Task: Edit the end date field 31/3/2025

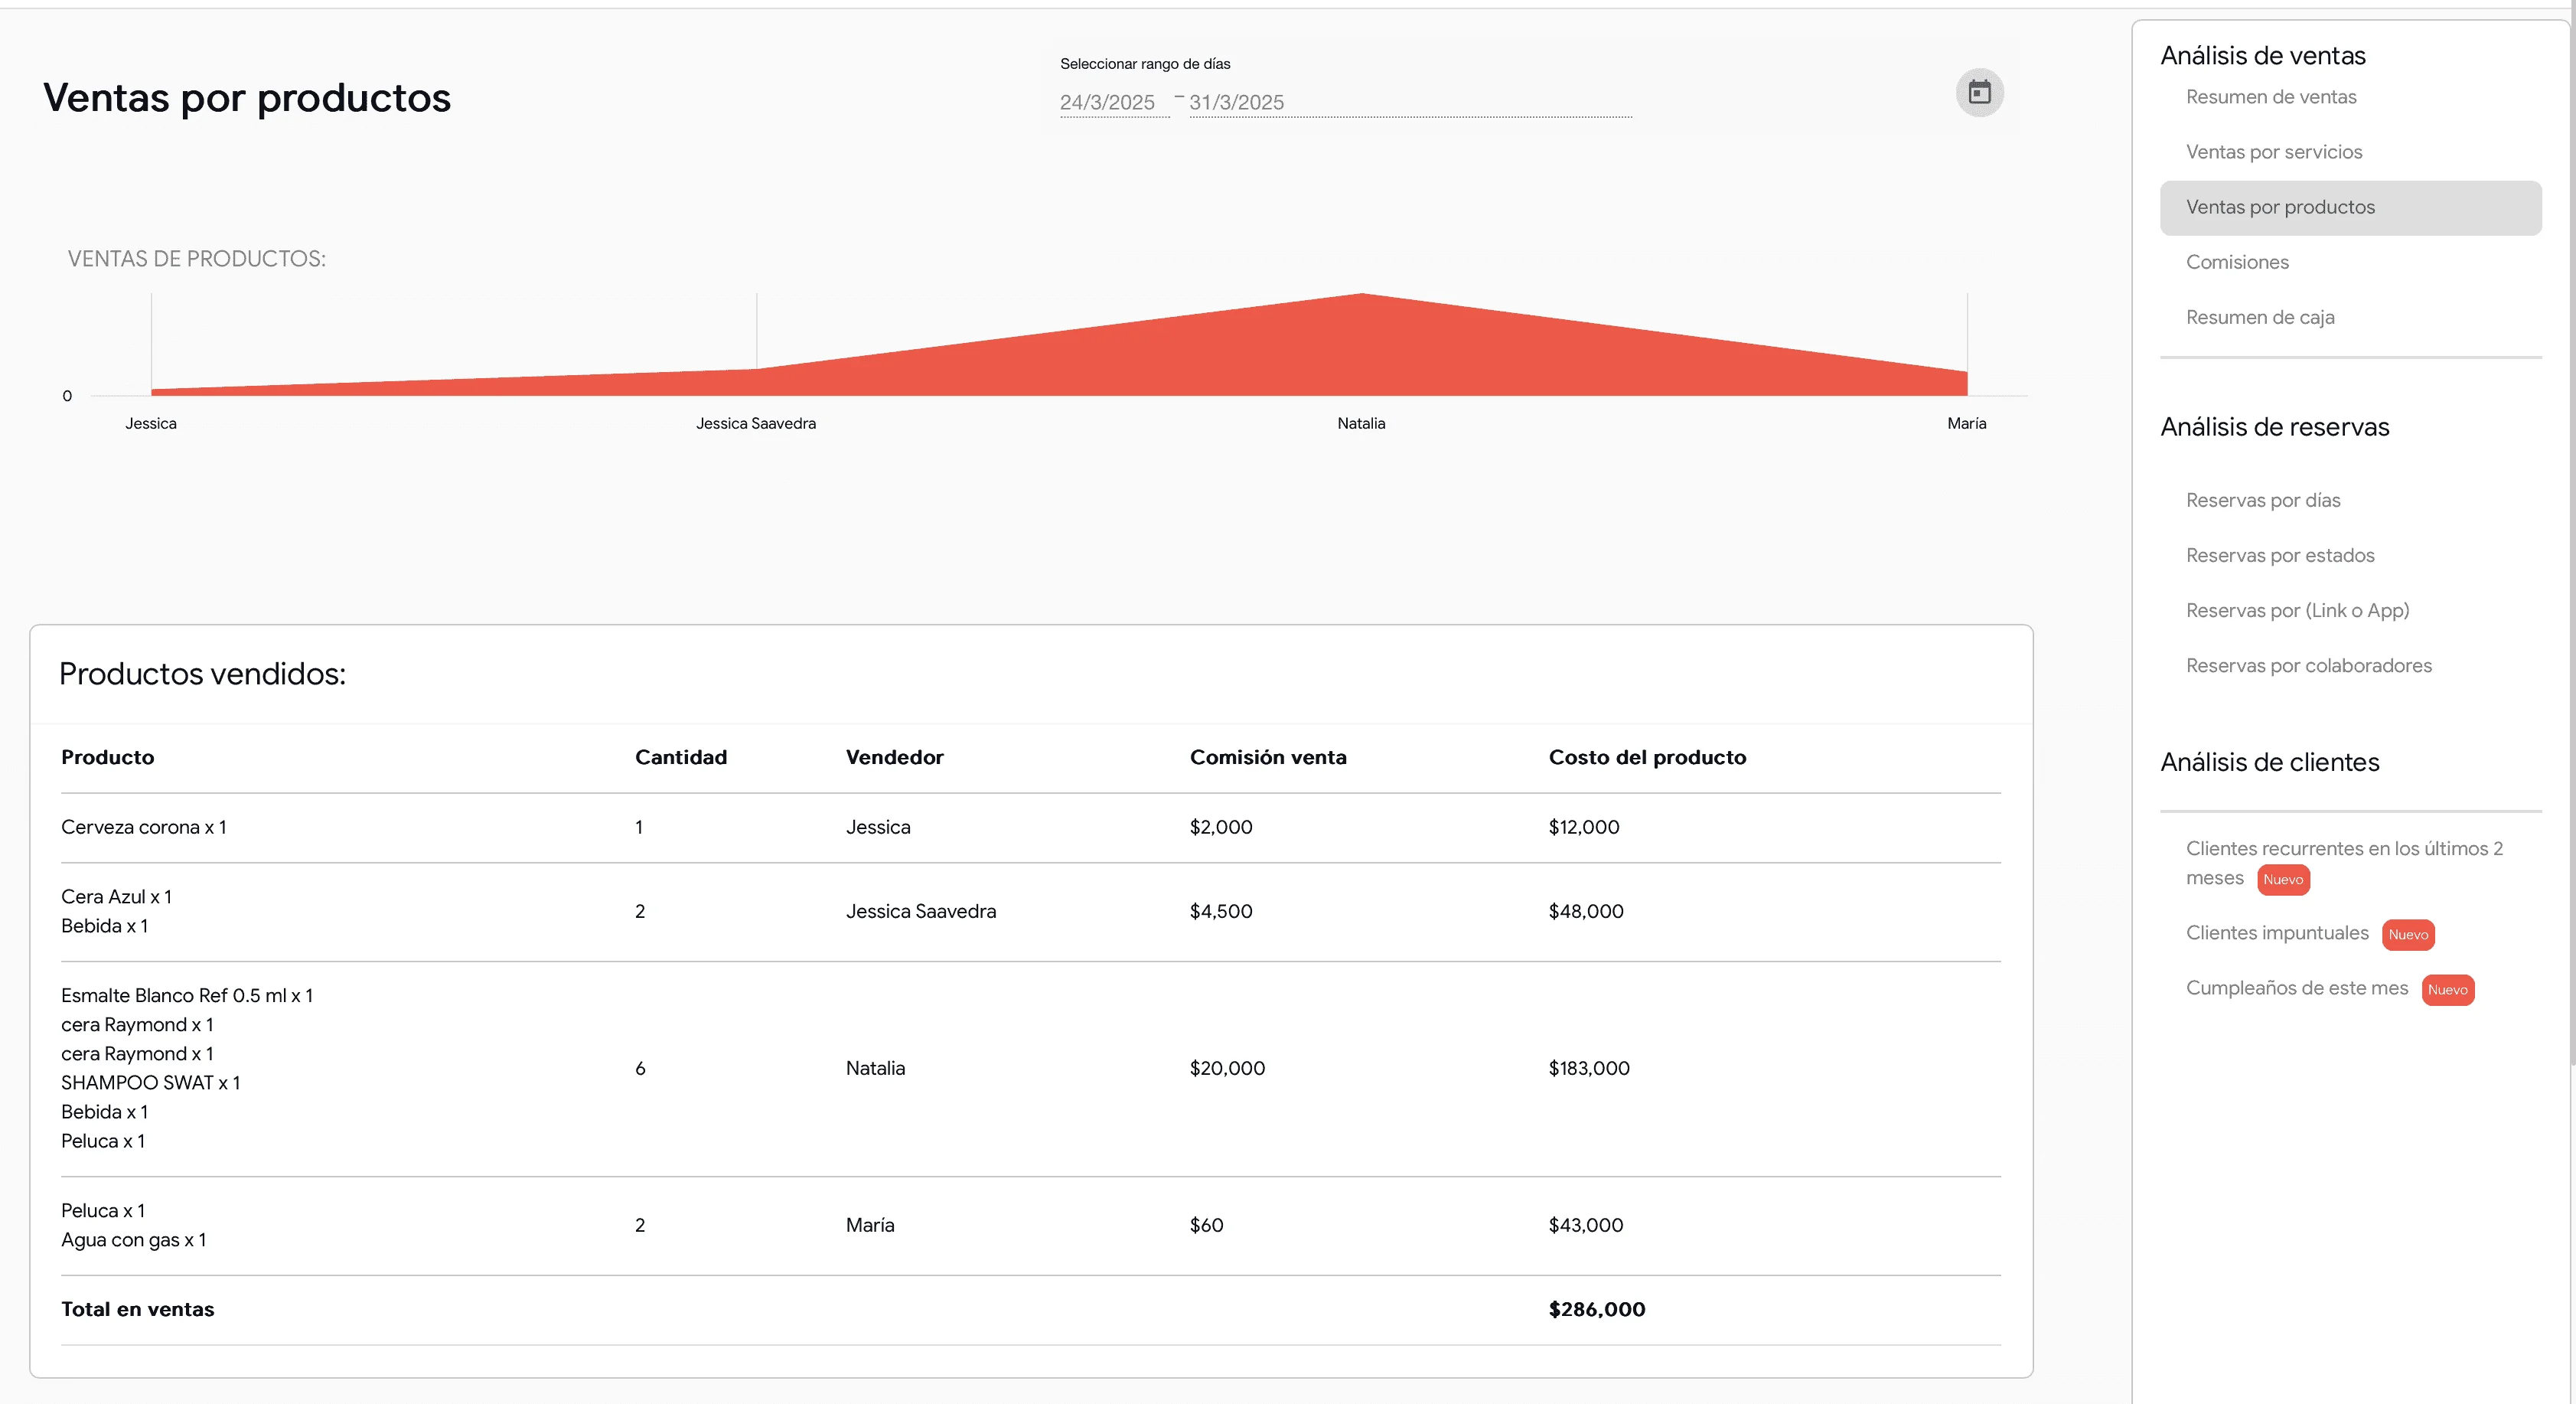Action: [1237, 102]
